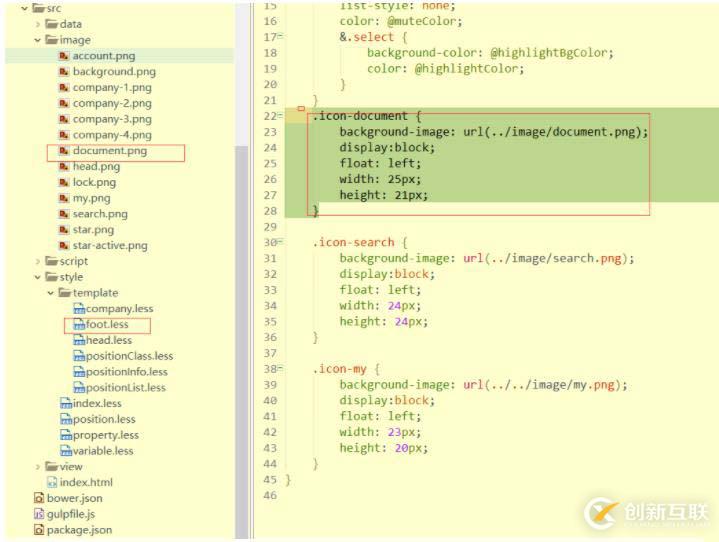This screenshot has width=719, height=542.
Task: Click project tree vertical scrollbar
Action: pos(241,342)
